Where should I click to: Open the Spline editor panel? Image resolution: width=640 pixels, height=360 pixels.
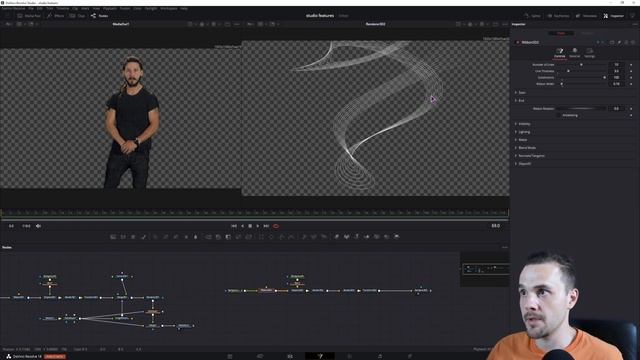tap(532, 16)
